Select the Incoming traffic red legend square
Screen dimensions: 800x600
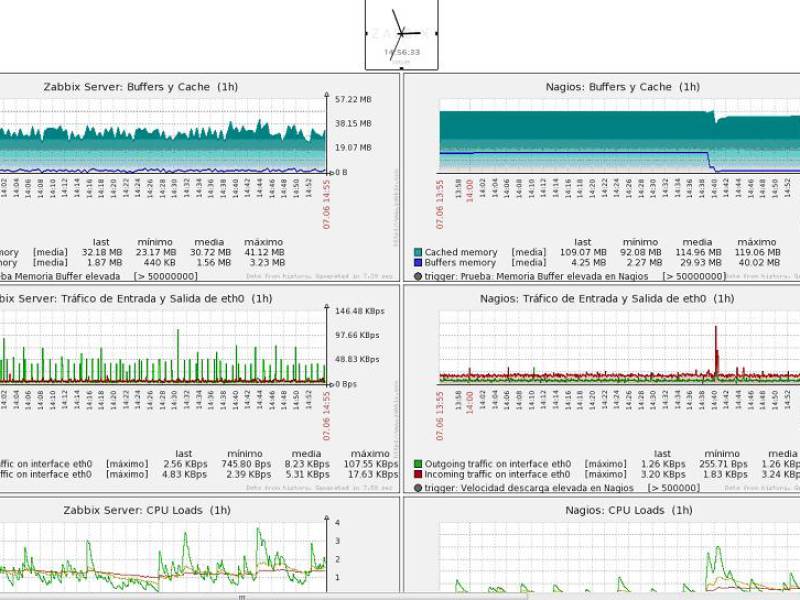pyautogui.click(x=418, y=476)
